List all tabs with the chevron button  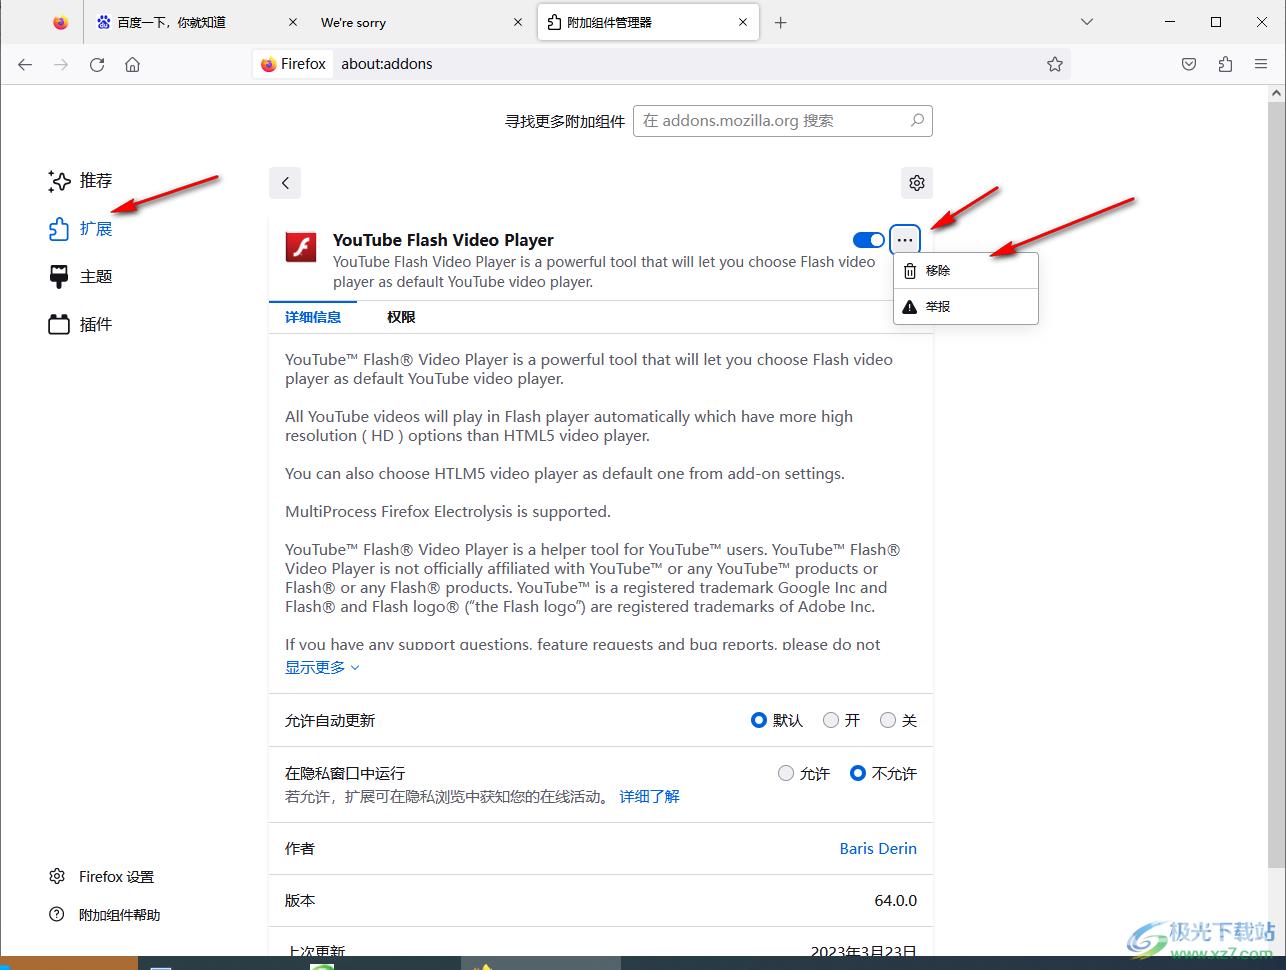pyautogui.click(x=1087, y=22)
